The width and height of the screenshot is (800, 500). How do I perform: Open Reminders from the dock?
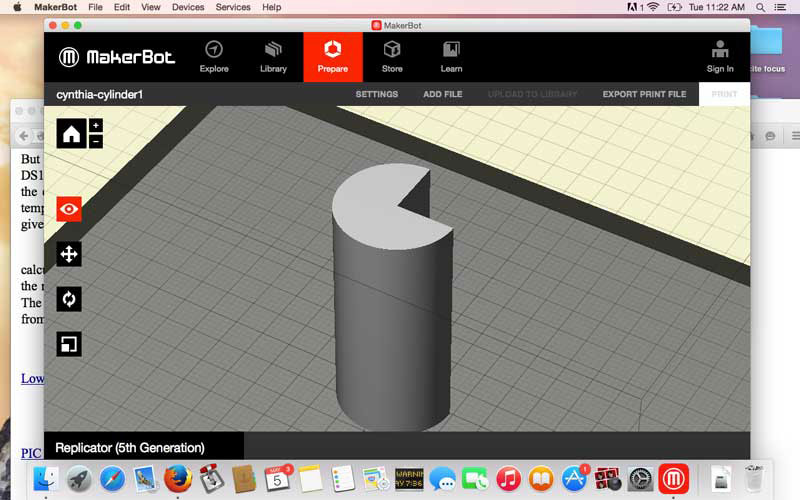point(343,479)
